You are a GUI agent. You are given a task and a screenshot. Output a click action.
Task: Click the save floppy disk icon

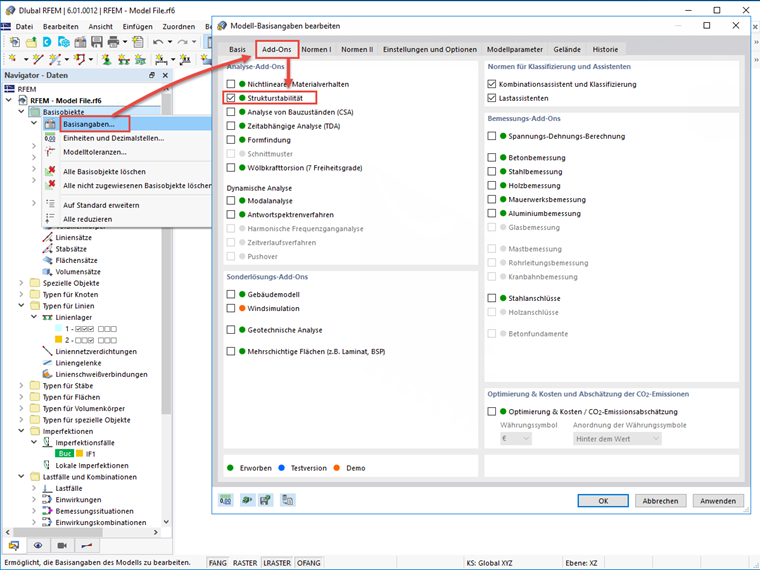click(96, 42)
